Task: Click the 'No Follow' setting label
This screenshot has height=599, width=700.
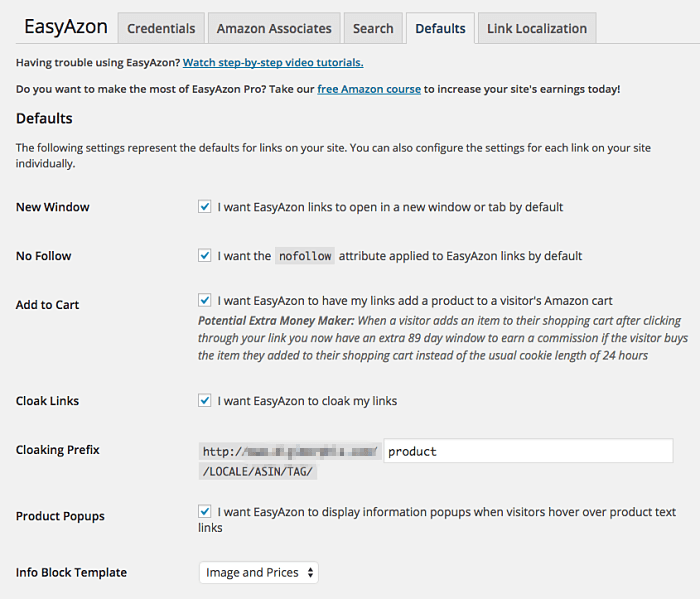Action: pyautogui.click(x=44, y=256)
